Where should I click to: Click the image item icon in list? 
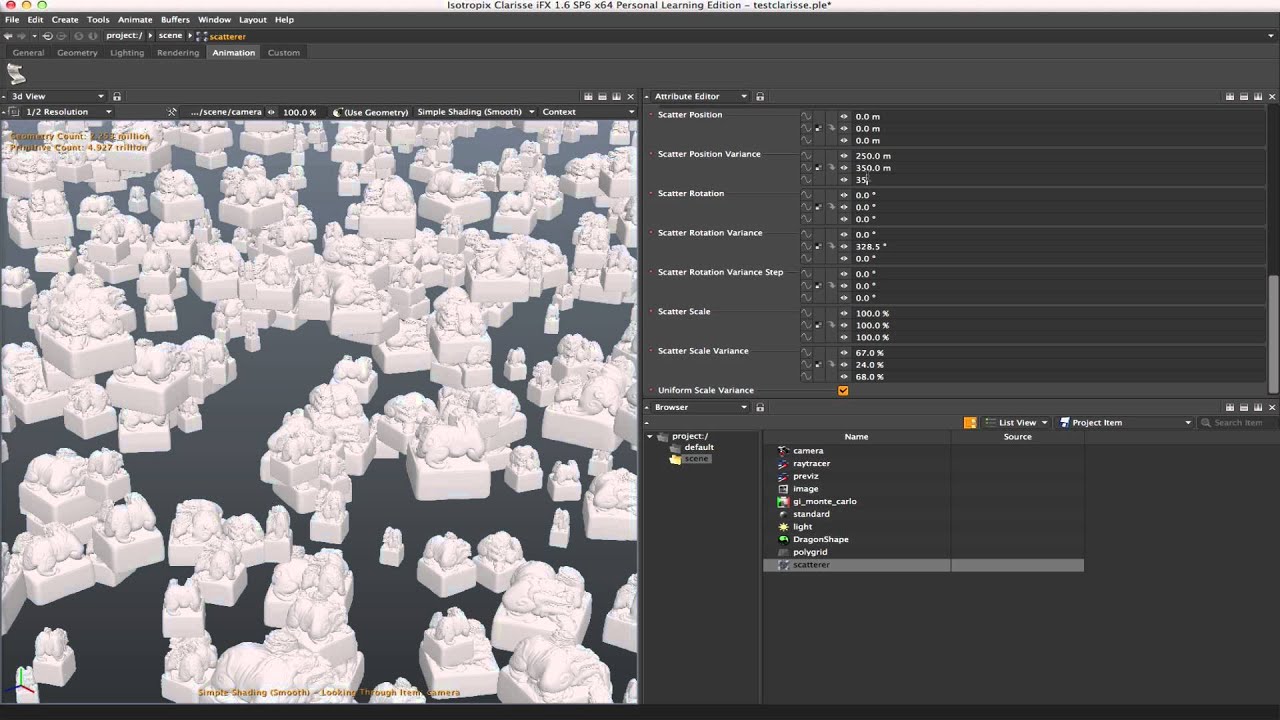click(x=783, y=489)
